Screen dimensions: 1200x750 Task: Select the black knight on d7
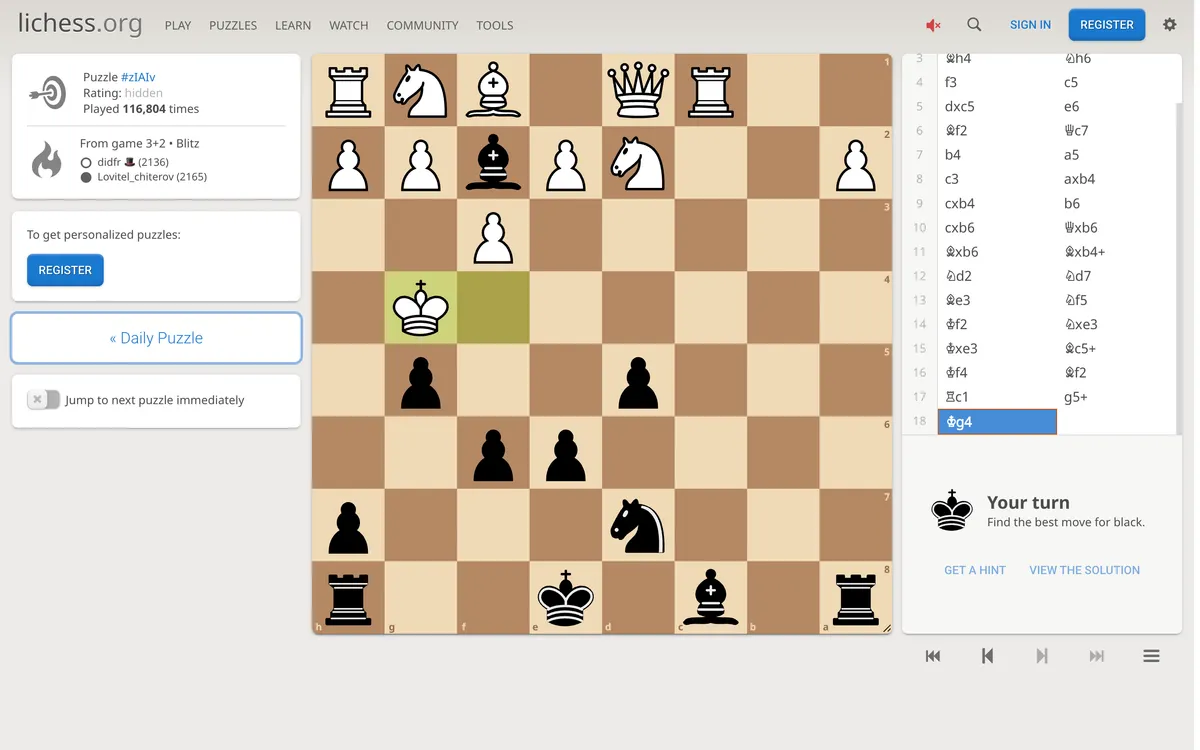[638, 525]
